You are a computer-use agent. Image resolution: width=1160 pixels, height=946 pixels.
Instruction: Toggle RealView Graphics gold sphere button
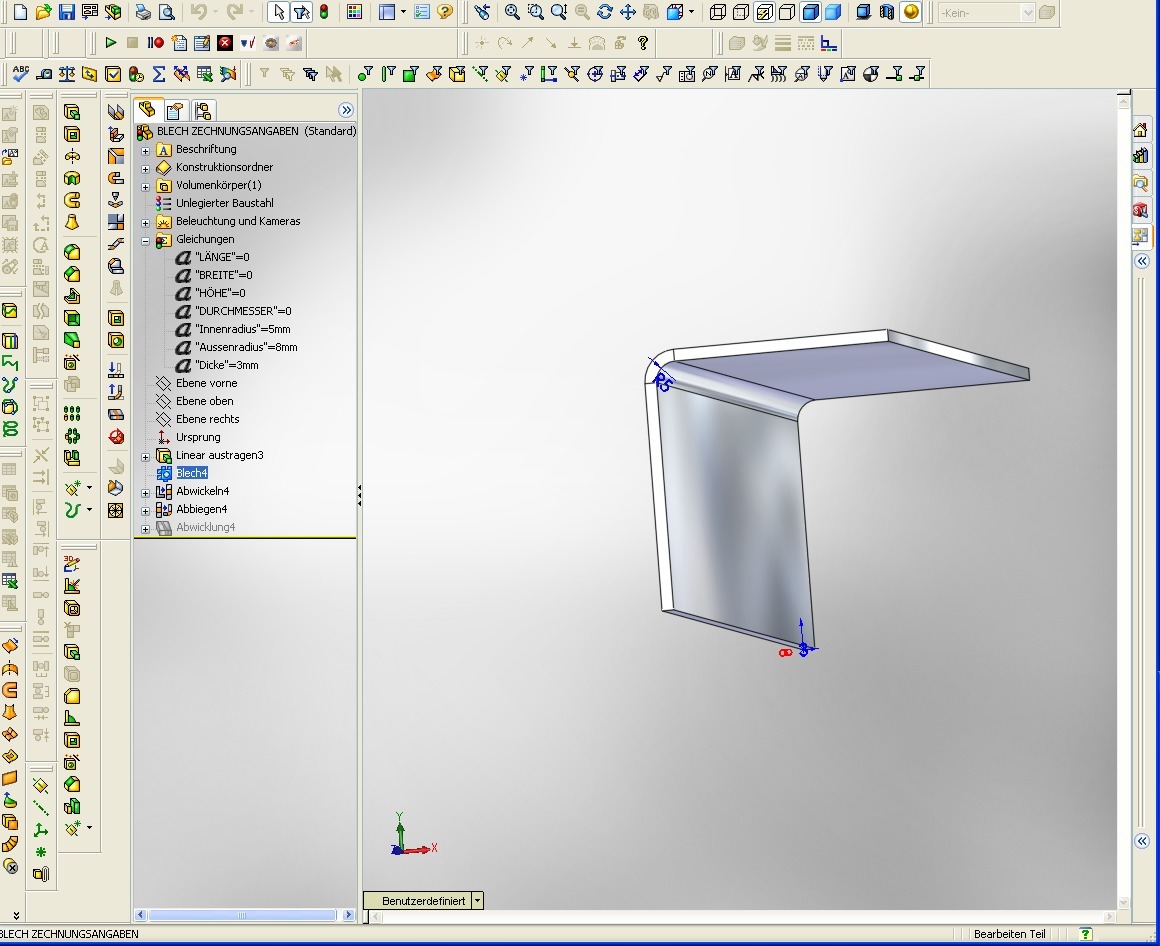pos(911,12)
